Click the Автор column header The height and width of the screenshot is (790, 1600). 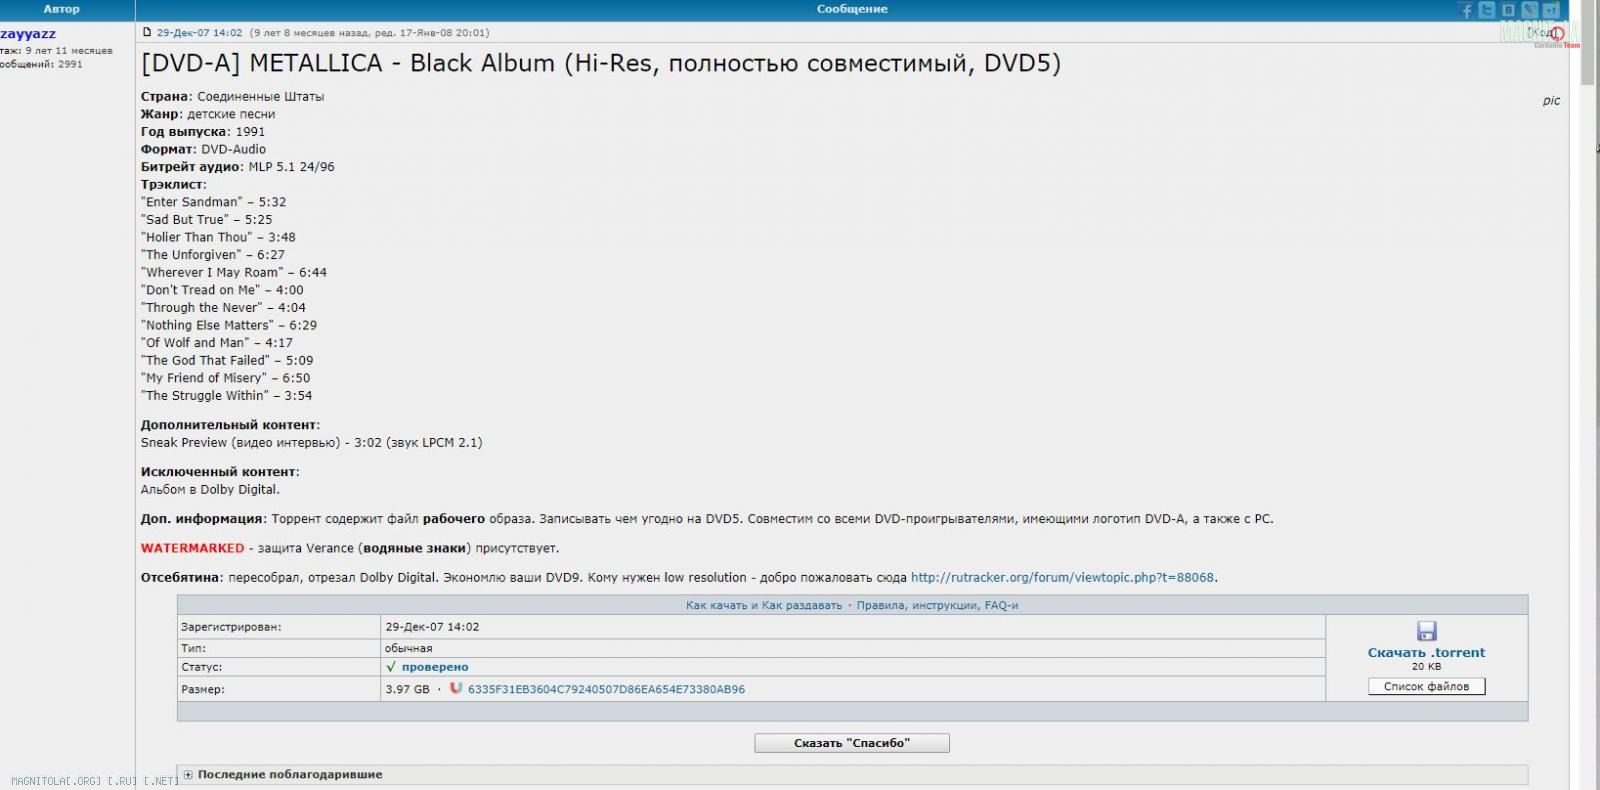(x=61, y=9)
